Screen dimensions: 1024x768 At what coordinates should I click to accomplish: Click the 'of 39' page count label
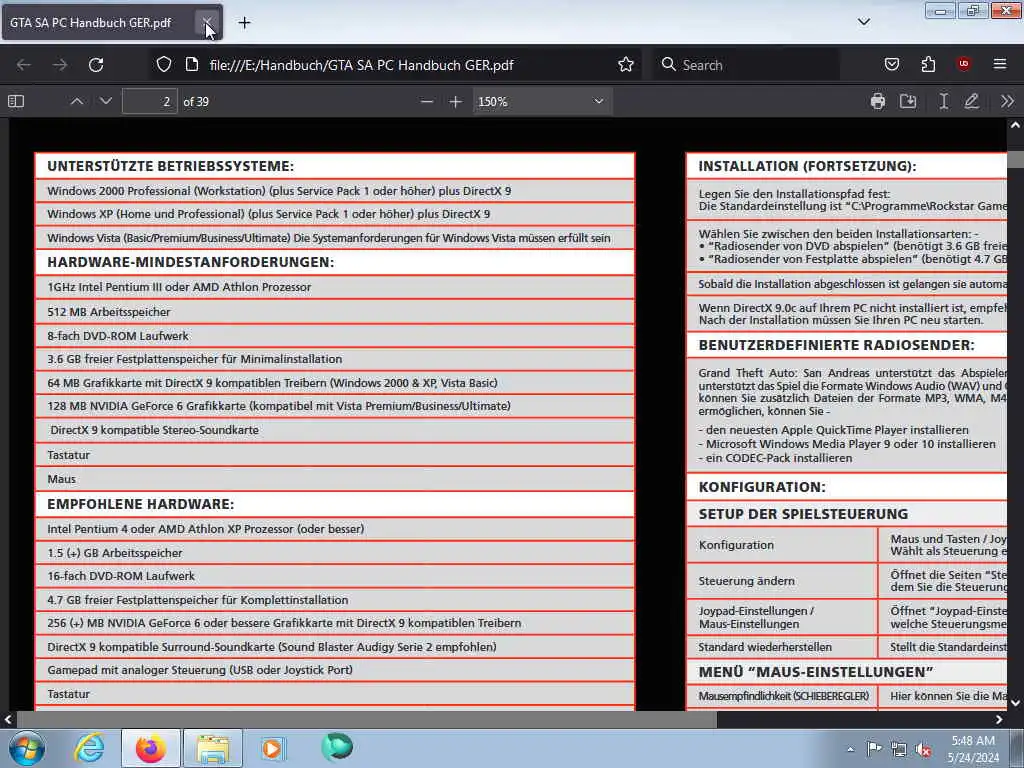tap(196, 101)
